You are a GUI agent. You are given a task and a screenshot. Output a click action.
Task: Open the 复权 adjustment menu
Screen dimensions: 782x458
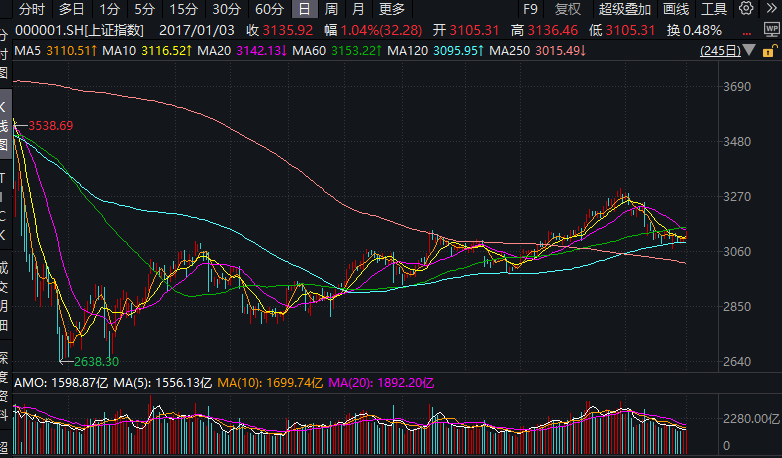[x=568, y=9]
